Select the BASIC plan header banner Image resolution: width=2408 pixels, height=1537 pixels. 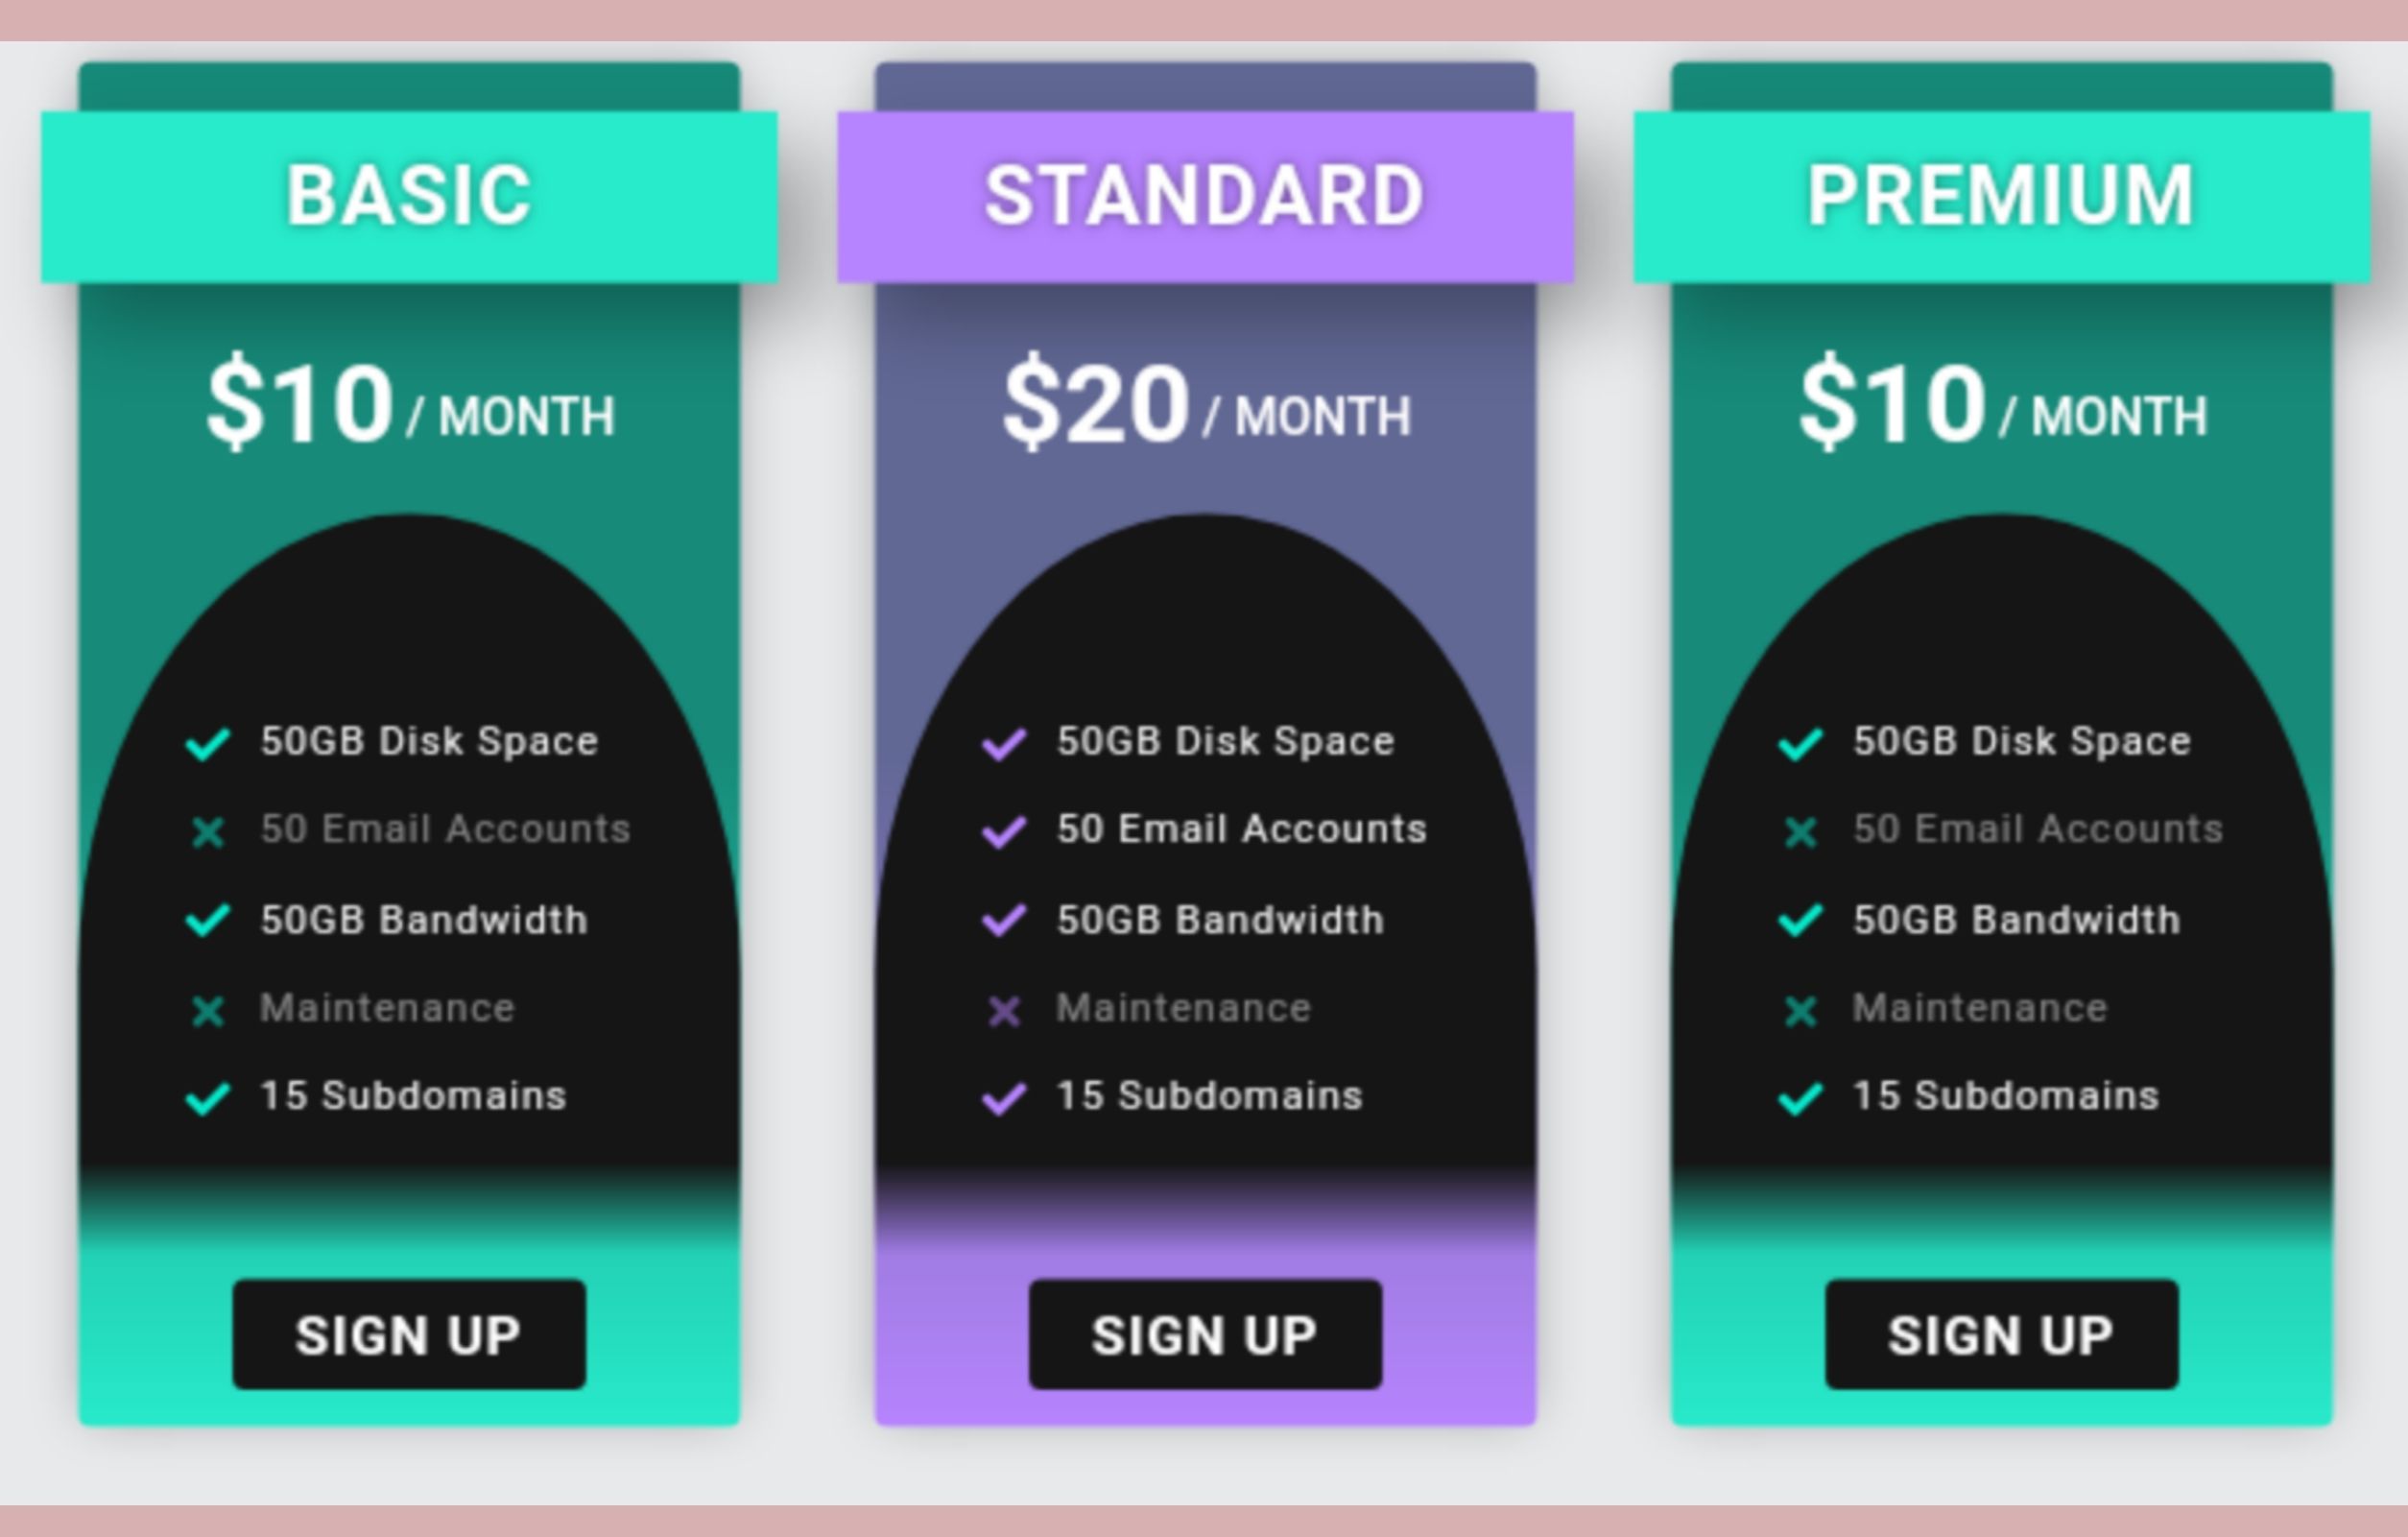(x=409, y=197)
